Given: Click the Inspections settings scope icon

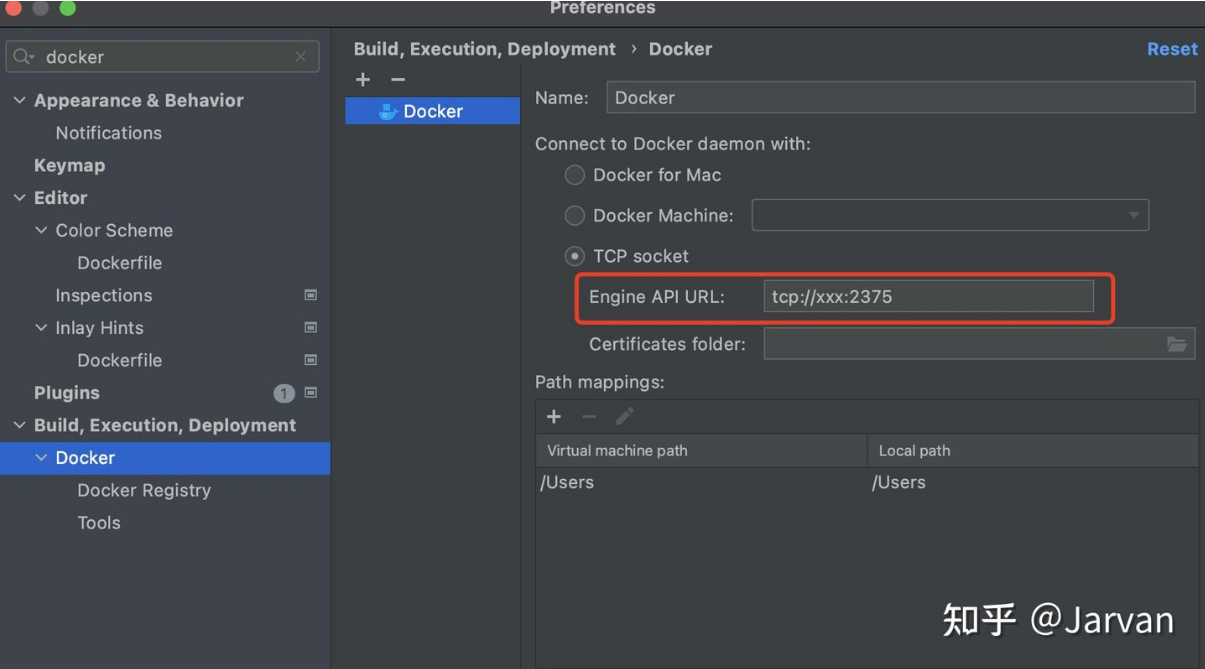Looking at the screenshot, I should [310, 295].
